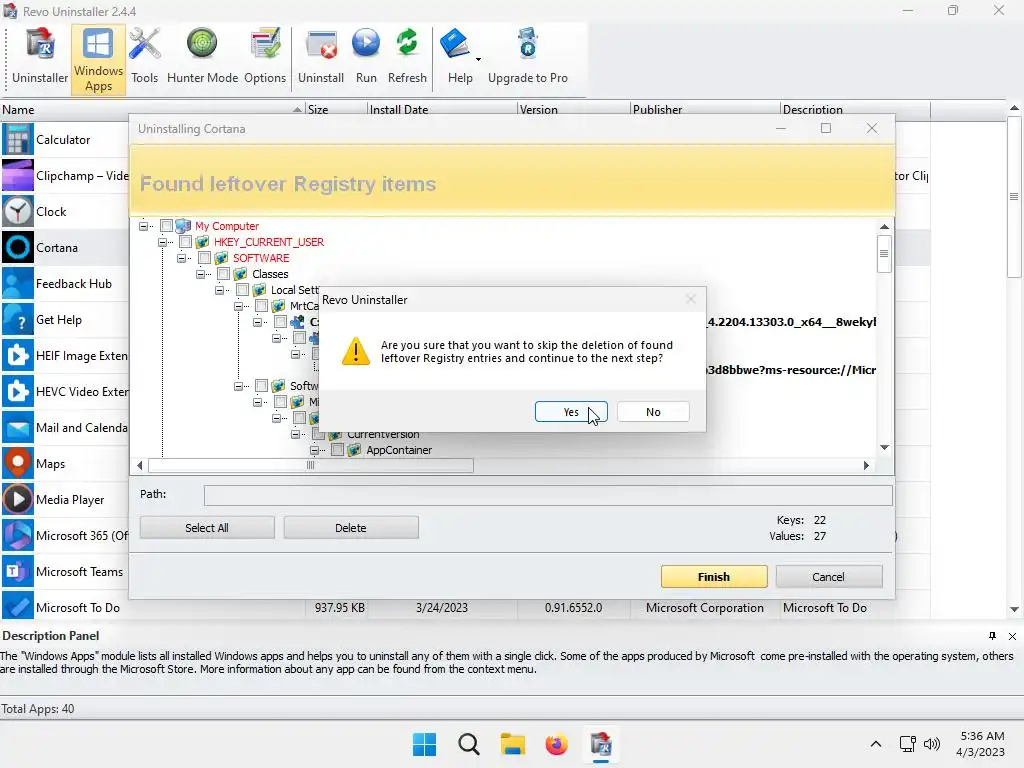Open taskbar Search
Image resolution: width=1024 pixels, height=768 pixels.
(x=469, y=744)
